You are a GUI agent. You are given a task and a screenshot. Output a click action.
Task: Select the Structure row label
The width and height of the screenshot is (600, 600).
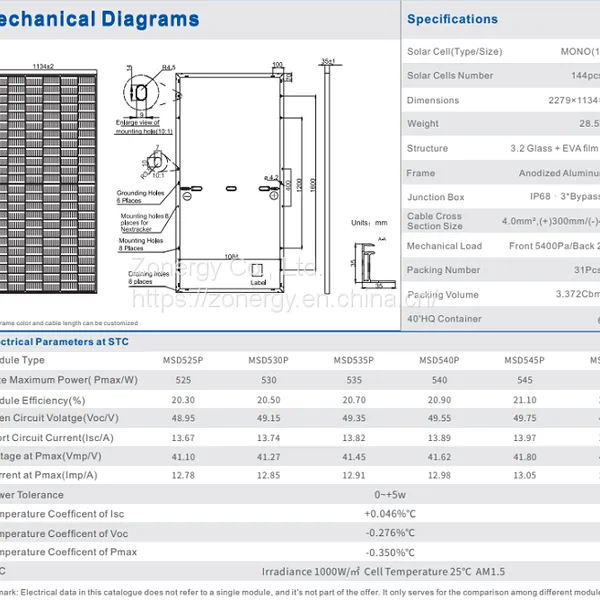(427, 148)
